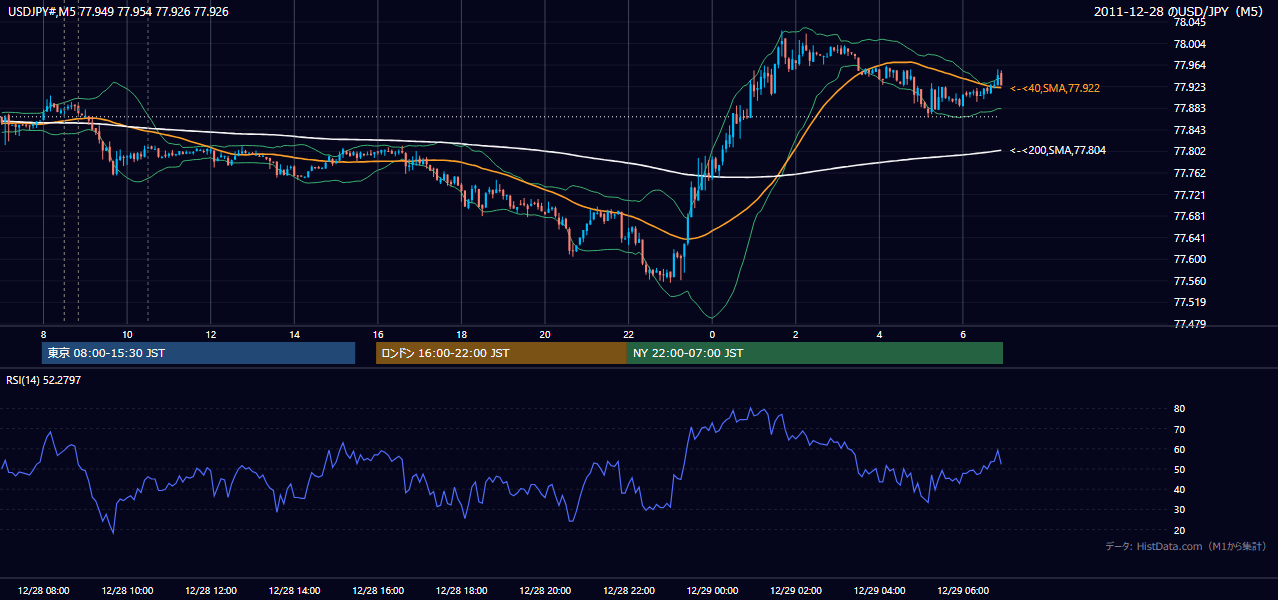Viewport: 1278px width, 600px height.
Task: Click the 12/29 06:00 time label
Action: pyautogui.click(x=963, y=591)
